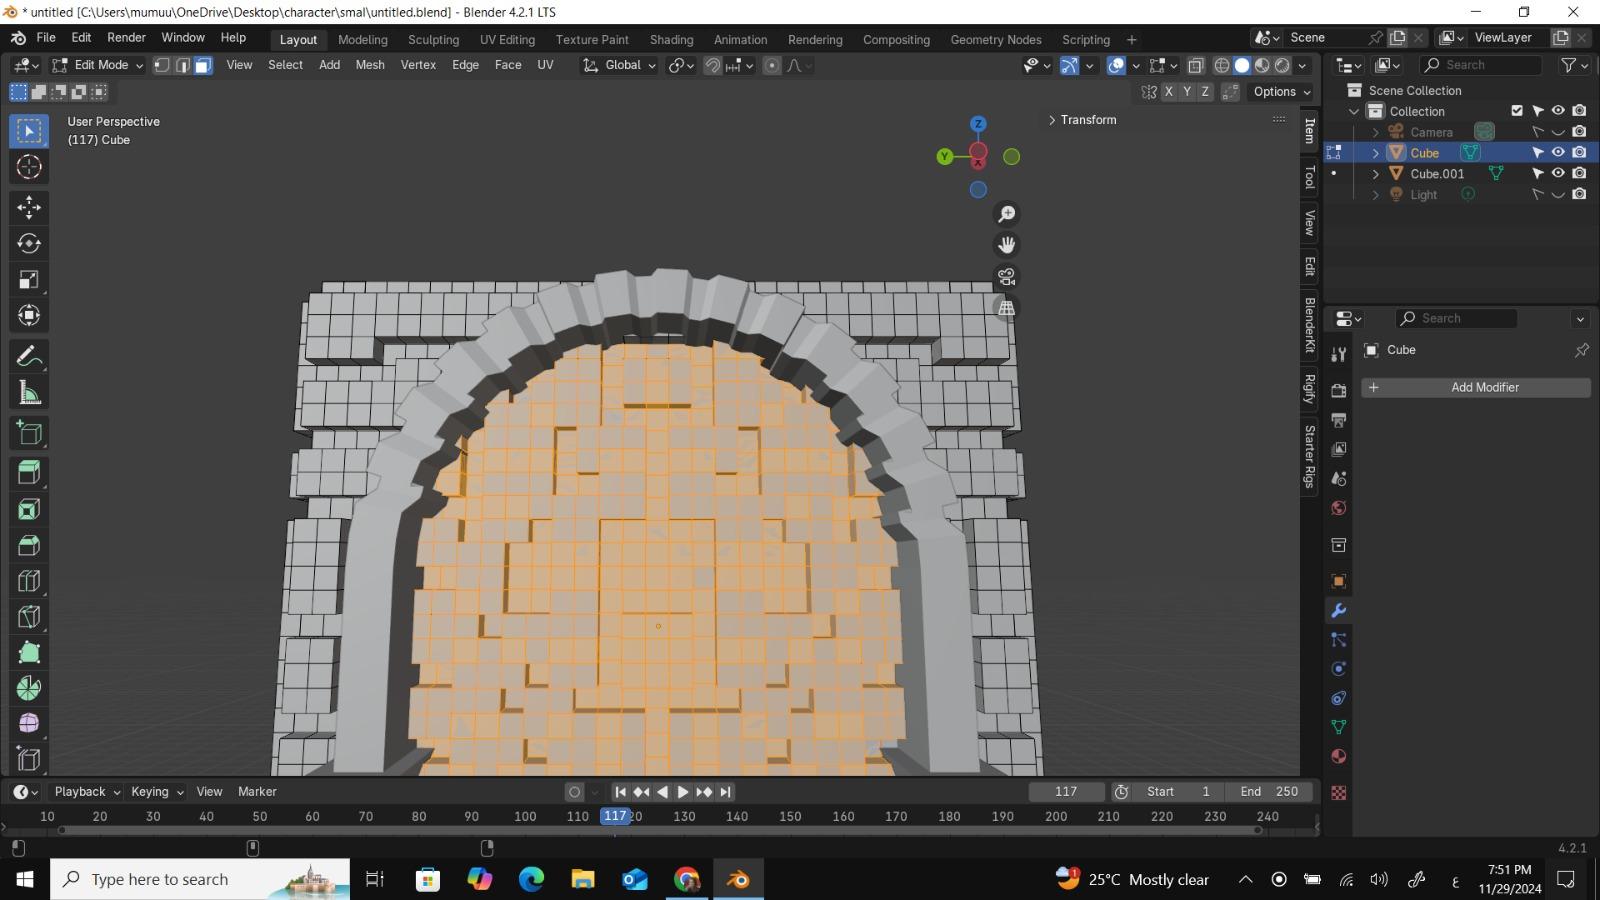Switch to the UV Editing workspace tab
Screen dimensions: 1600x900
pos(507,40)
